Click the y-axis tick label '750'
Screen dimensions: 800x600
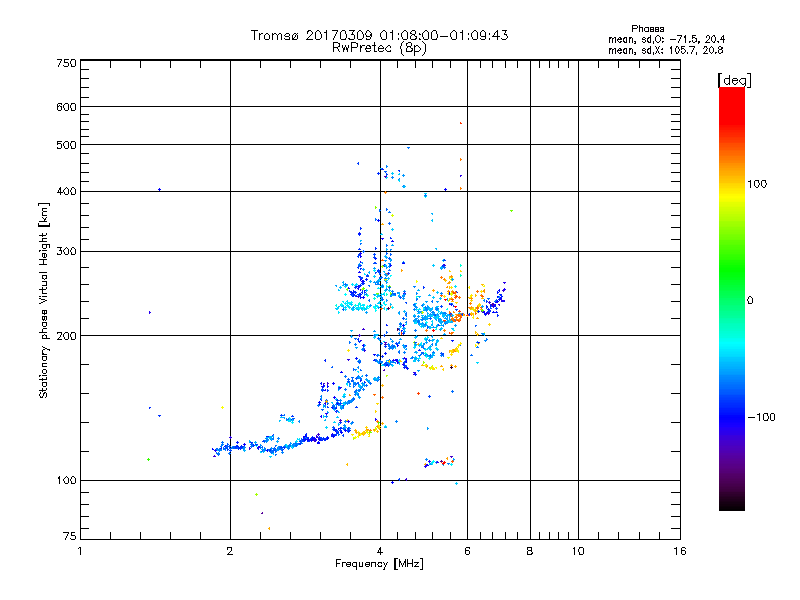(x=66, y=63)
